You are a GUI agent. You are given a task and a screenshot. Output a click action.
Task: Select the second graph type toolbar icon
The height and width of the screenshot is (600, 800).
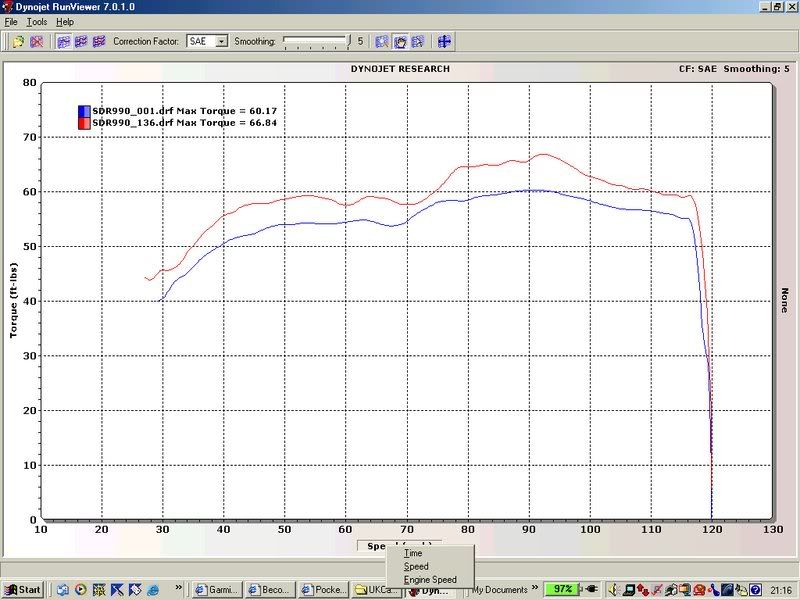click(81, 42)
